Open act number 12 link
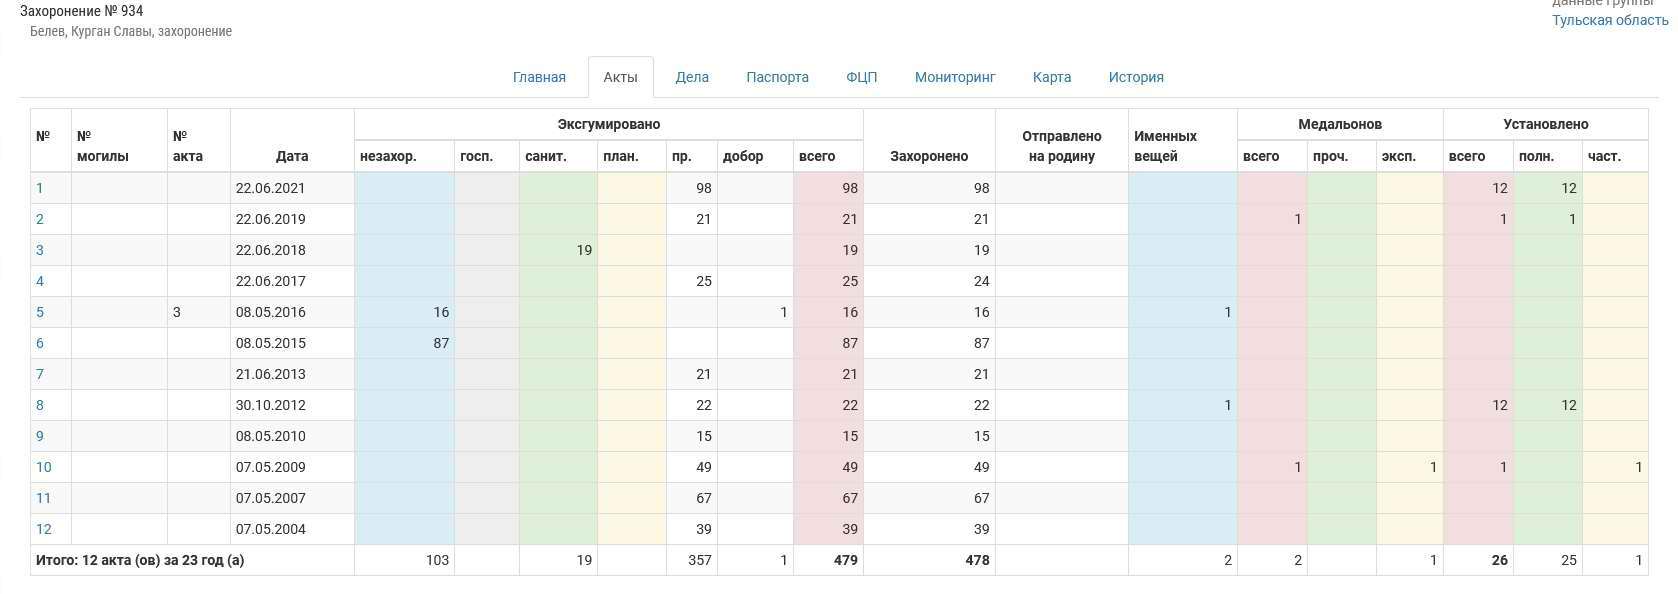Screen dimensions: 1678x594 pos(44,529)
